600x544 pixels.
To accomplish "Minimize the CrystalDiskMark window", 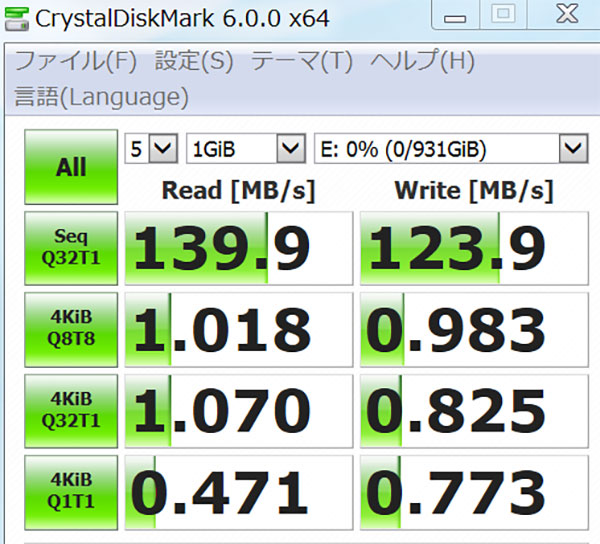I will pyautogui.click(x=455, y=15).
